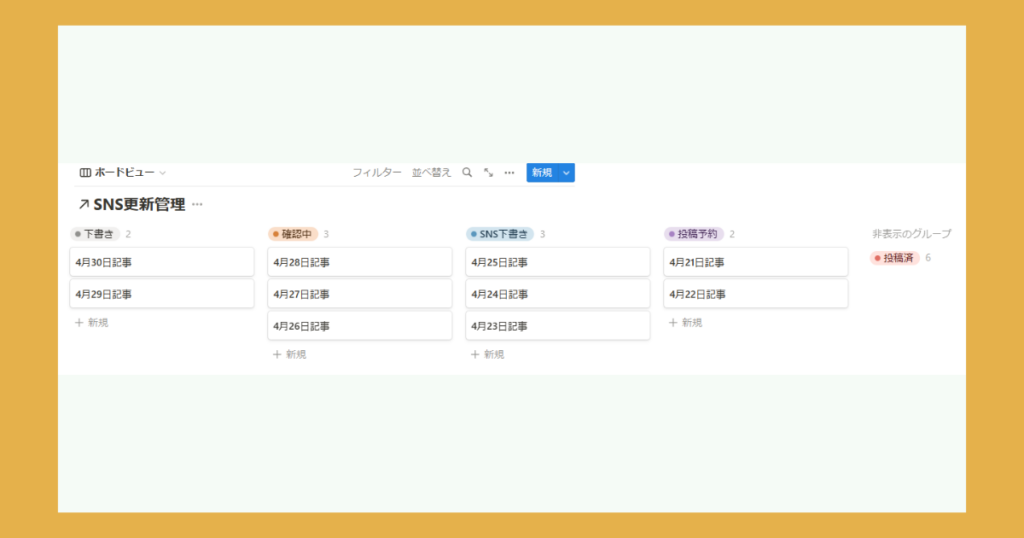This screenshot has width=1024, height=538.
Task: Add new card under SNS下書き column
Action: pos(488,354)
